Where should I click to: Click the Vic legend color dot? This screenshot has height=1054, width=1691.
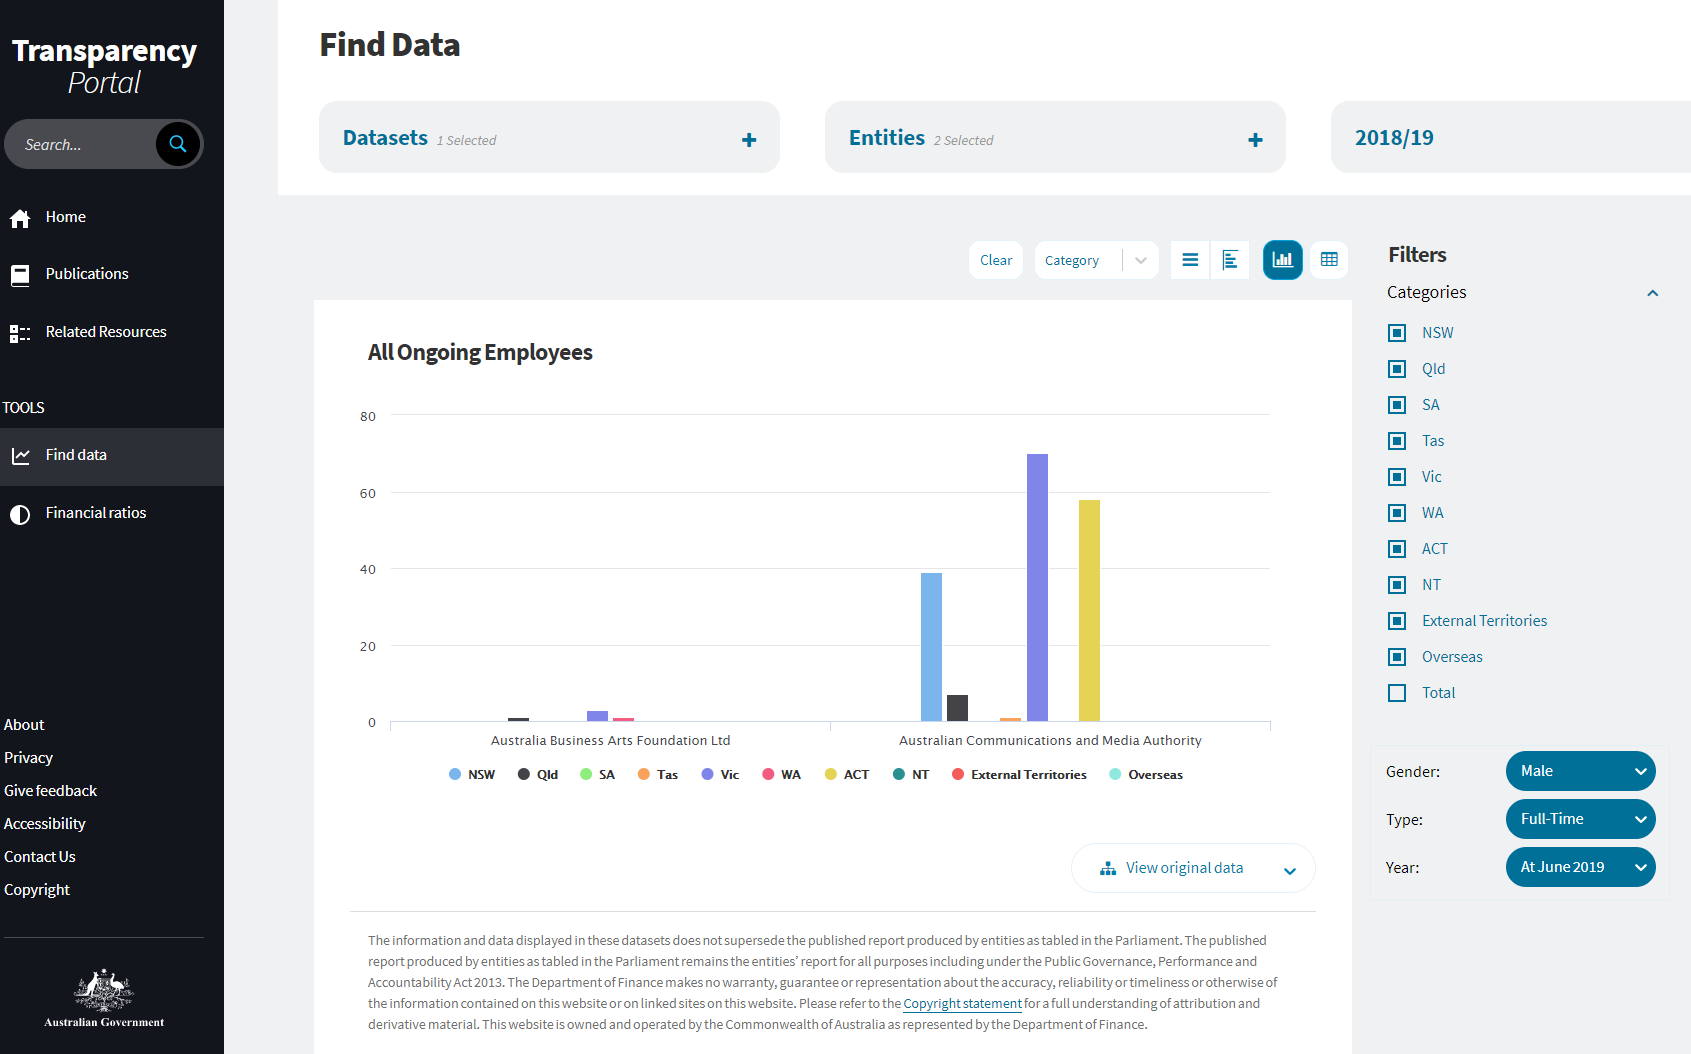(x=705, y=774)
